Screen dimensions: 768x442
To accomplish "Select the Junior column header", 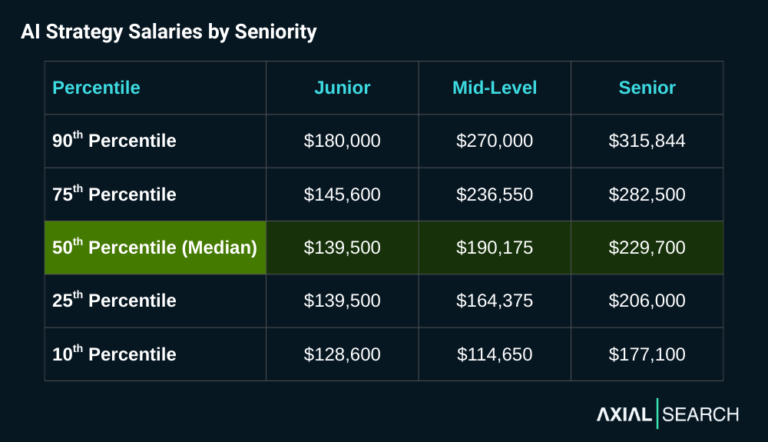I will 342,88.
